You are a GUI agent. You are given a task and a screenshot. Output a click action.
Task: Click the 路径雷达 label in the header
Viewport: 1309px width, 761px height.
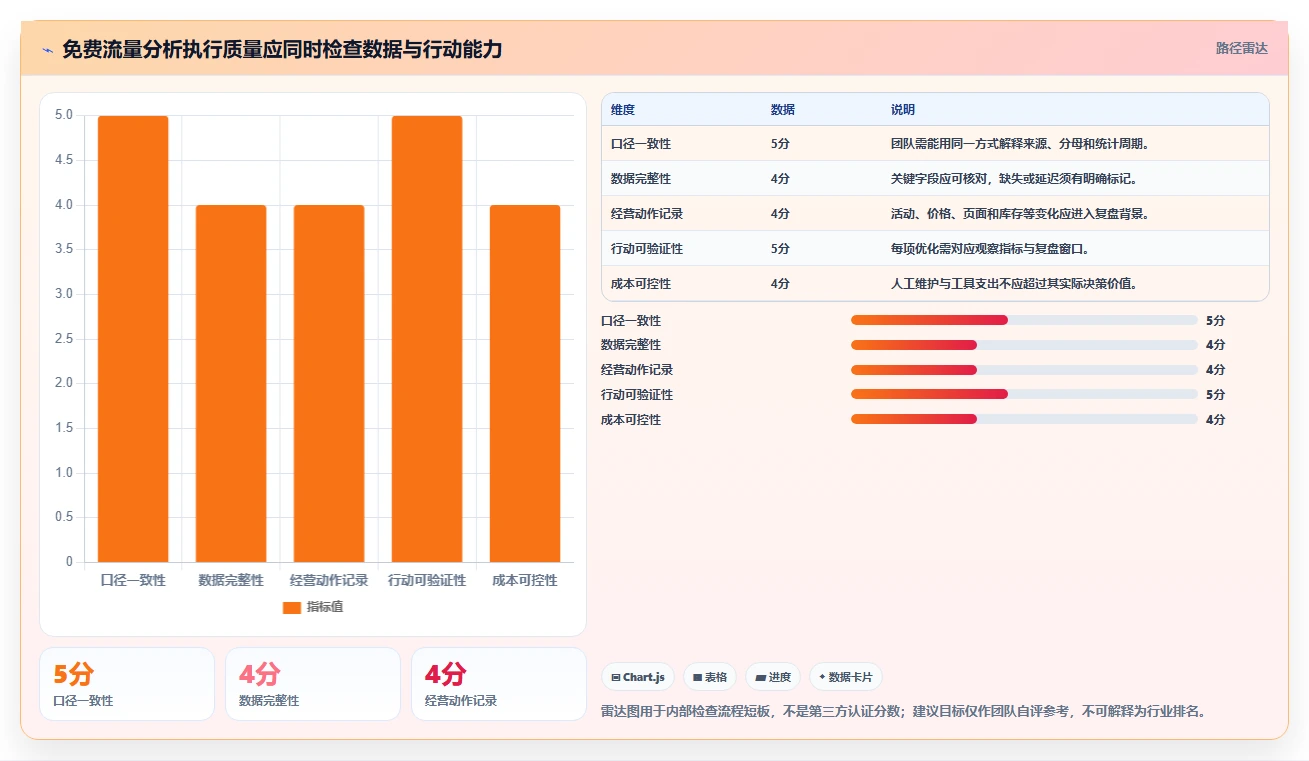[x=1241, y=48]
